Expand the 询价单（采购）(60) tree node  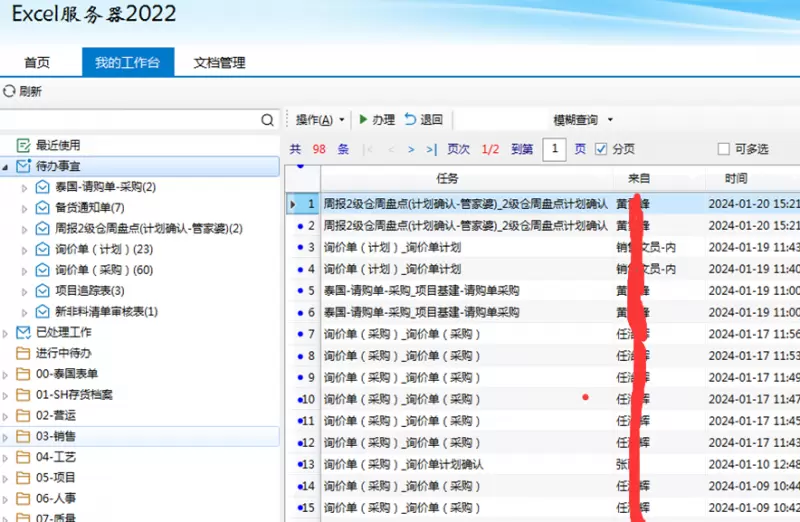click(x=25, y=270)
